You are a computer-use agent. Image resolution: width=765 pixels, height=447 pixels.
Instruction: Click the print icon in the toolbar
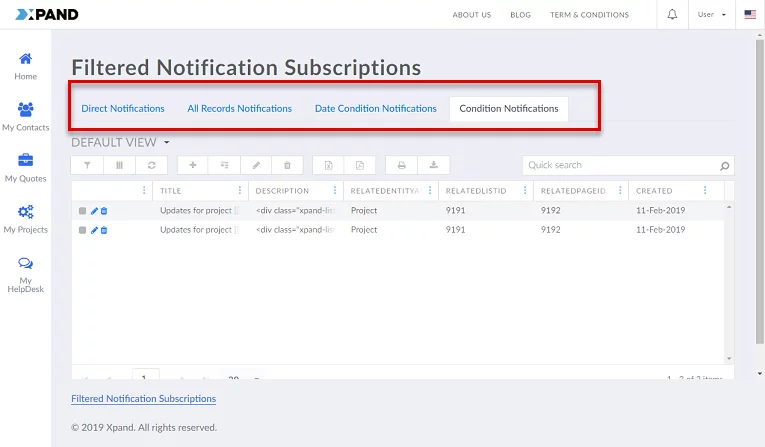tap(401, 165)
